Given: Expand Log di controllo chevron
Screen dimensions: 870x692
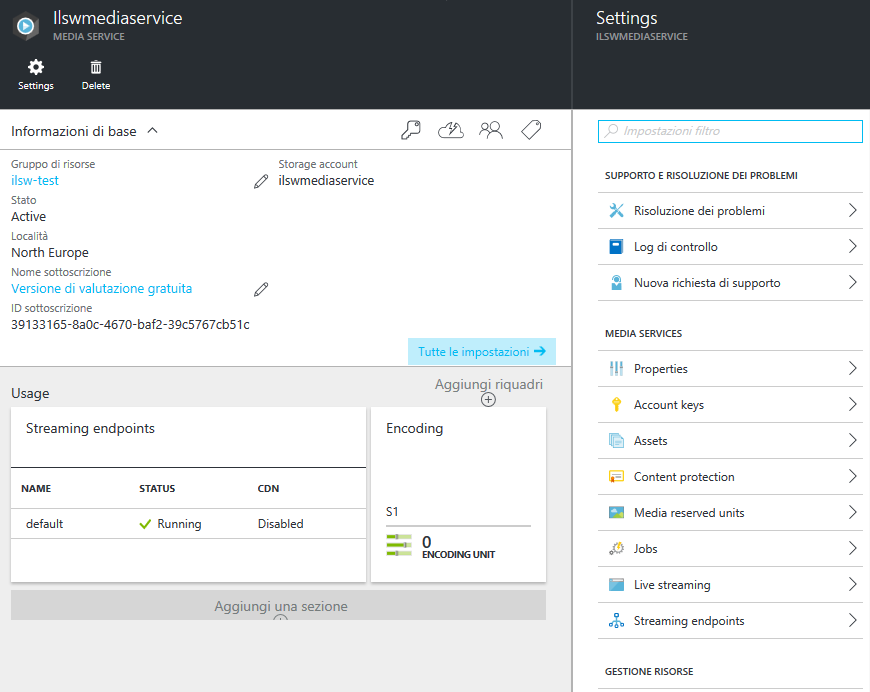Looking at the screenshot, I should point(853,246).
